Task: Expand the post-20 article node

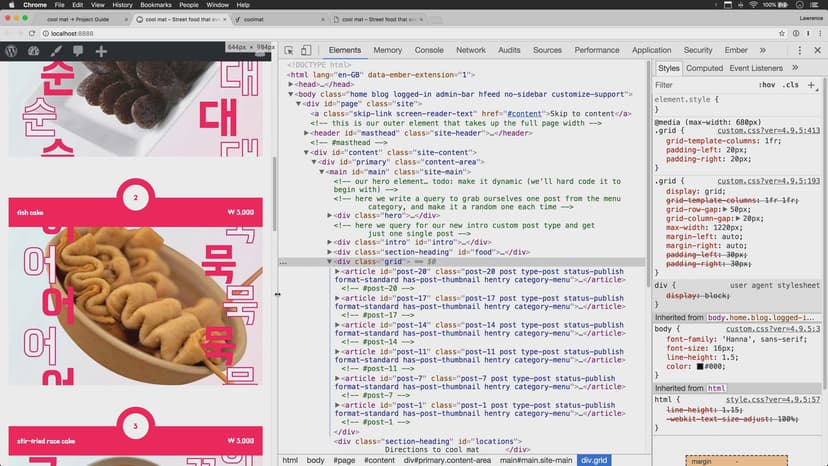Action: point(337,271)
